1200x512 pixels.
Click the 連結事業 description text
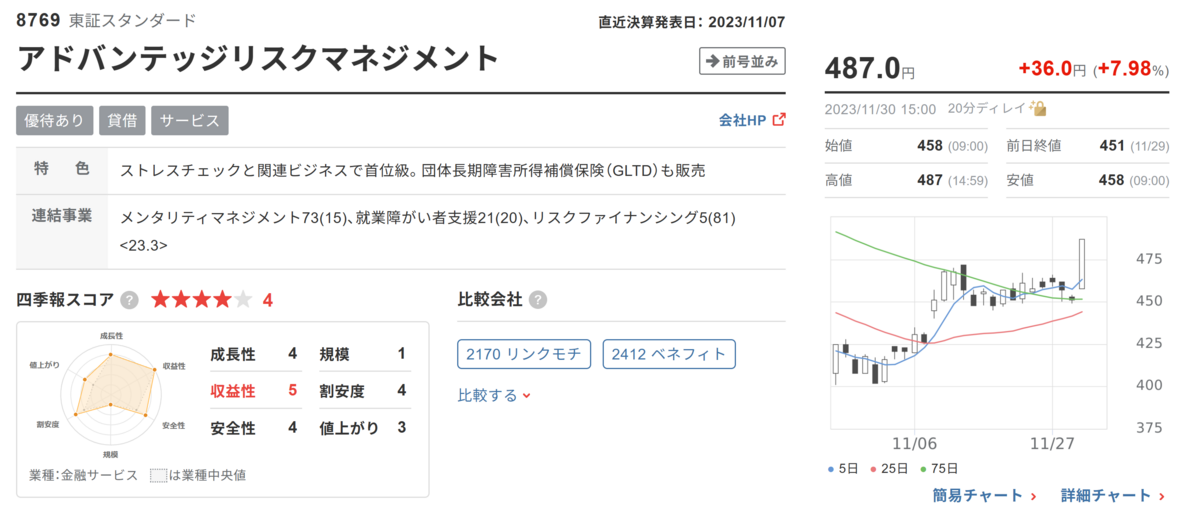[428, 231]
